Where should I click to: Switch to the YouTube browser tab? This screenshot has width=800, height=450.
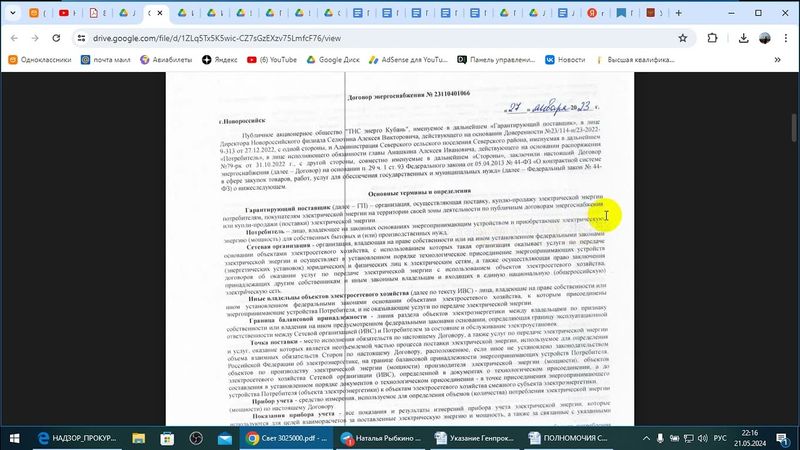(x=67, y=13)
